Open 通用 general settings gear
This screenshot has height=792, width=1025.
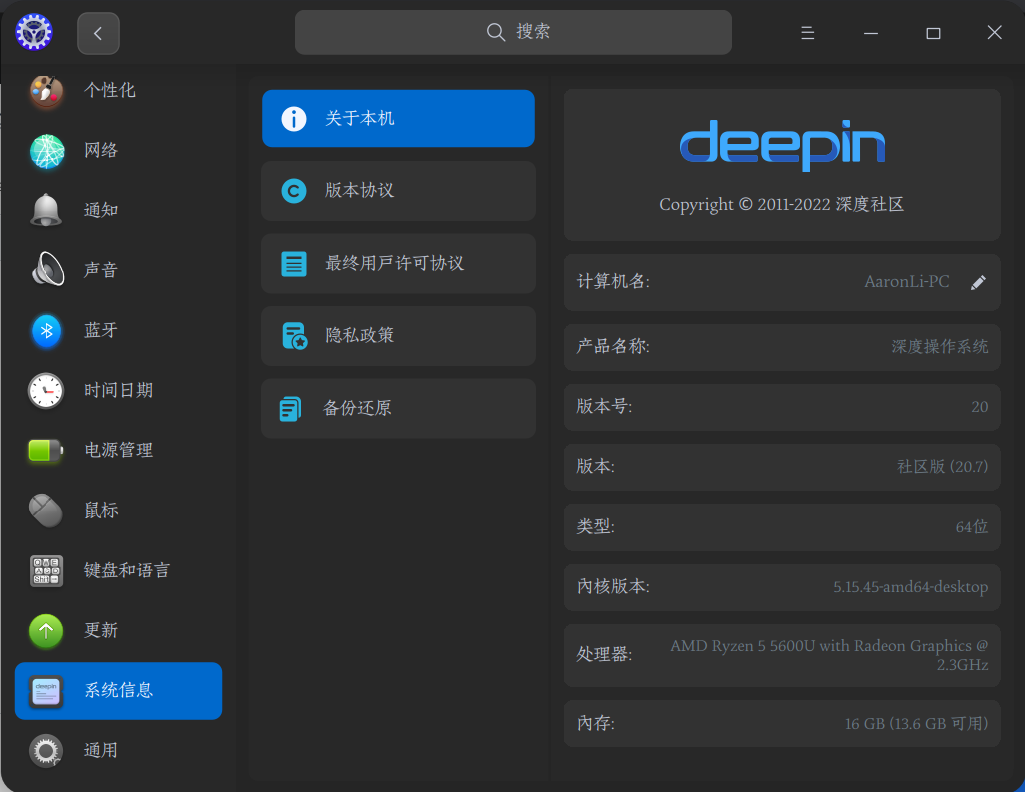click(x=46, y=750)
